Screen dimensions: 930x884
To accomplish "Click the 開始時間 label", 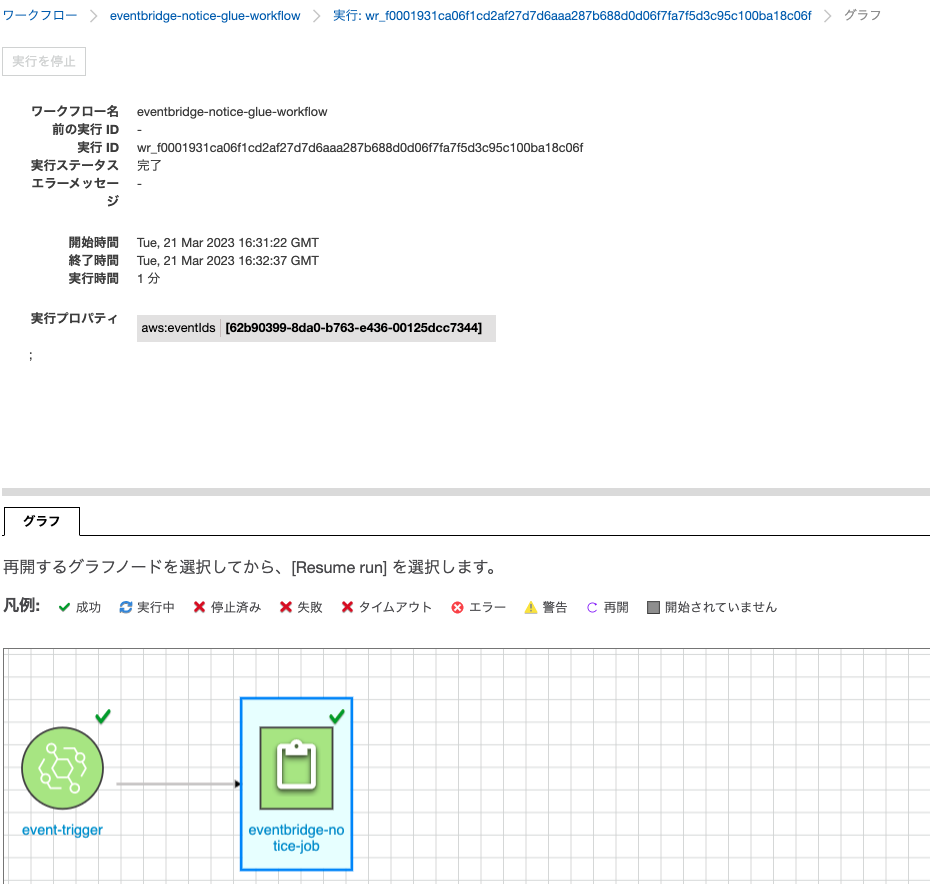I will [94, 243].
